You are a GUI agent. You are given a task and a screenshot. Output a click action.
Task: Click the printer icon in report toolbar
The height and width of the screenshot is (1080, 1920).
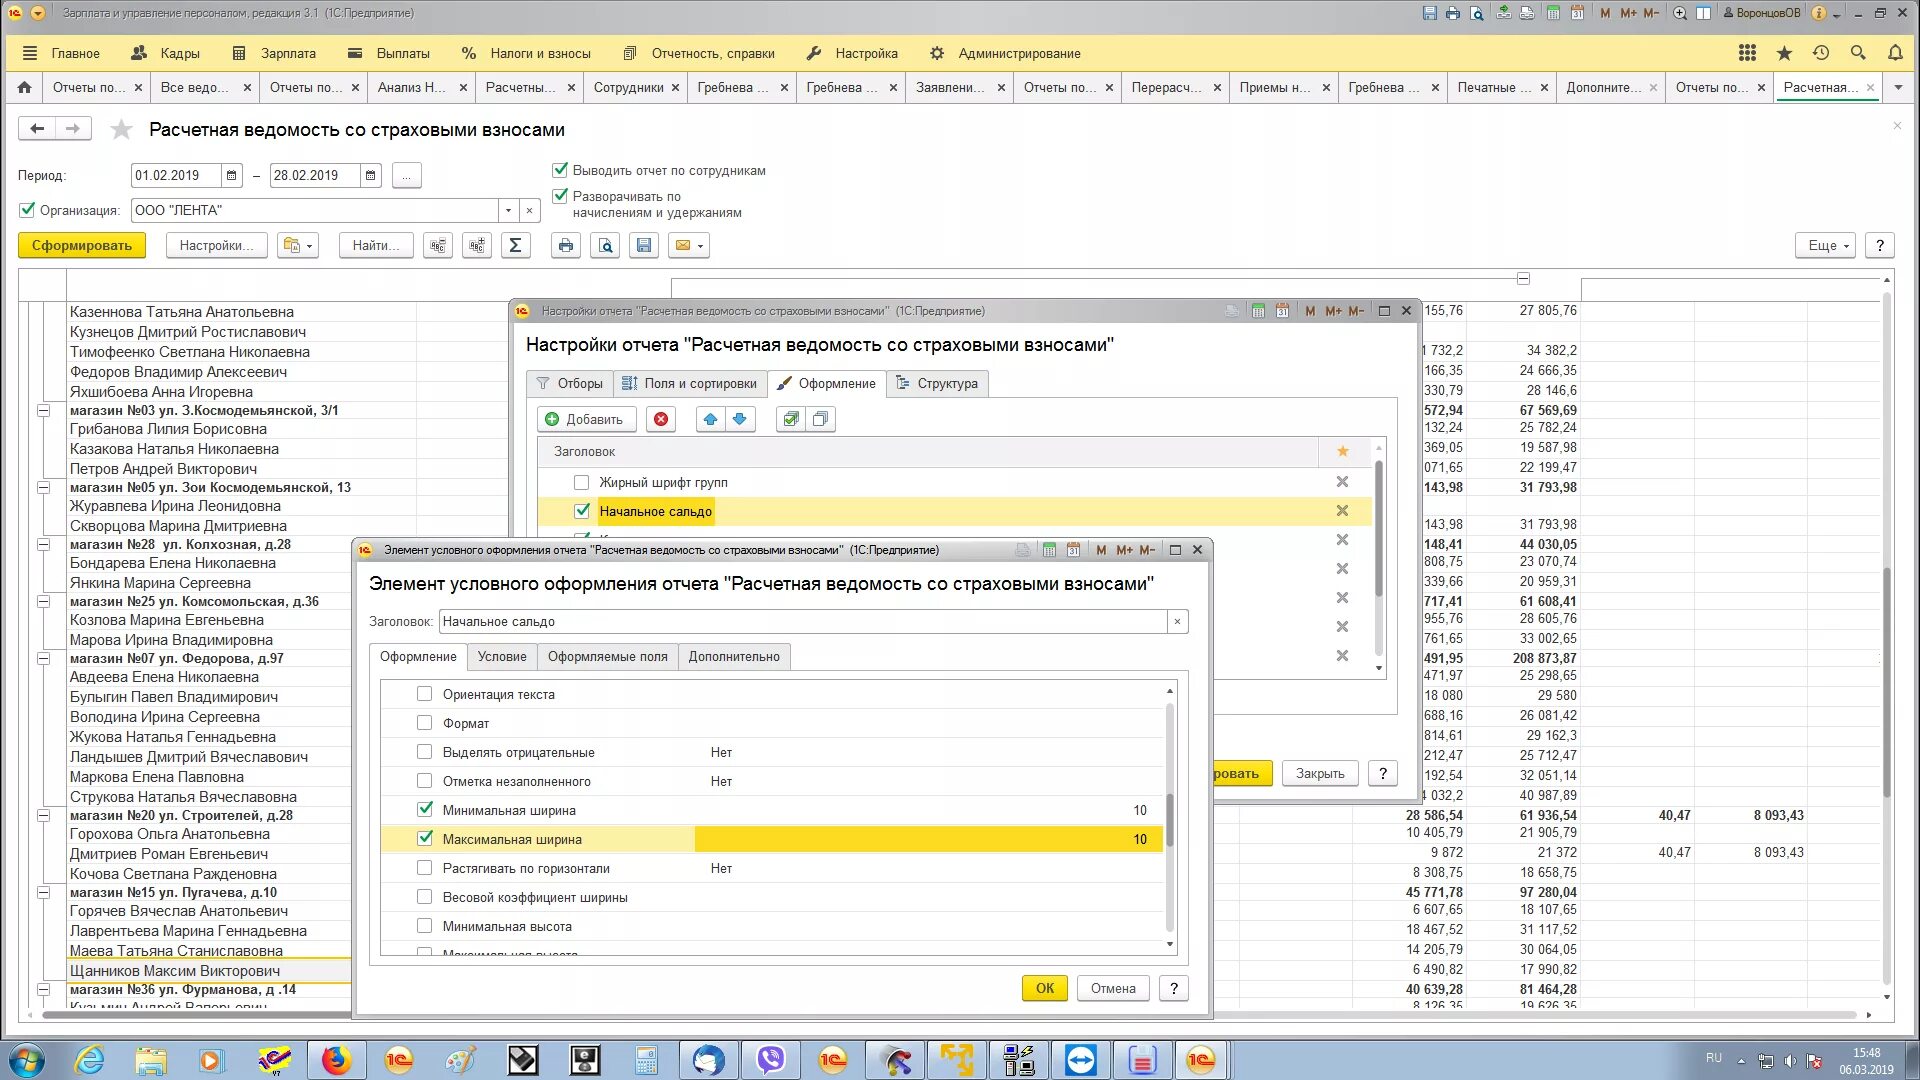tap(566, 246)
